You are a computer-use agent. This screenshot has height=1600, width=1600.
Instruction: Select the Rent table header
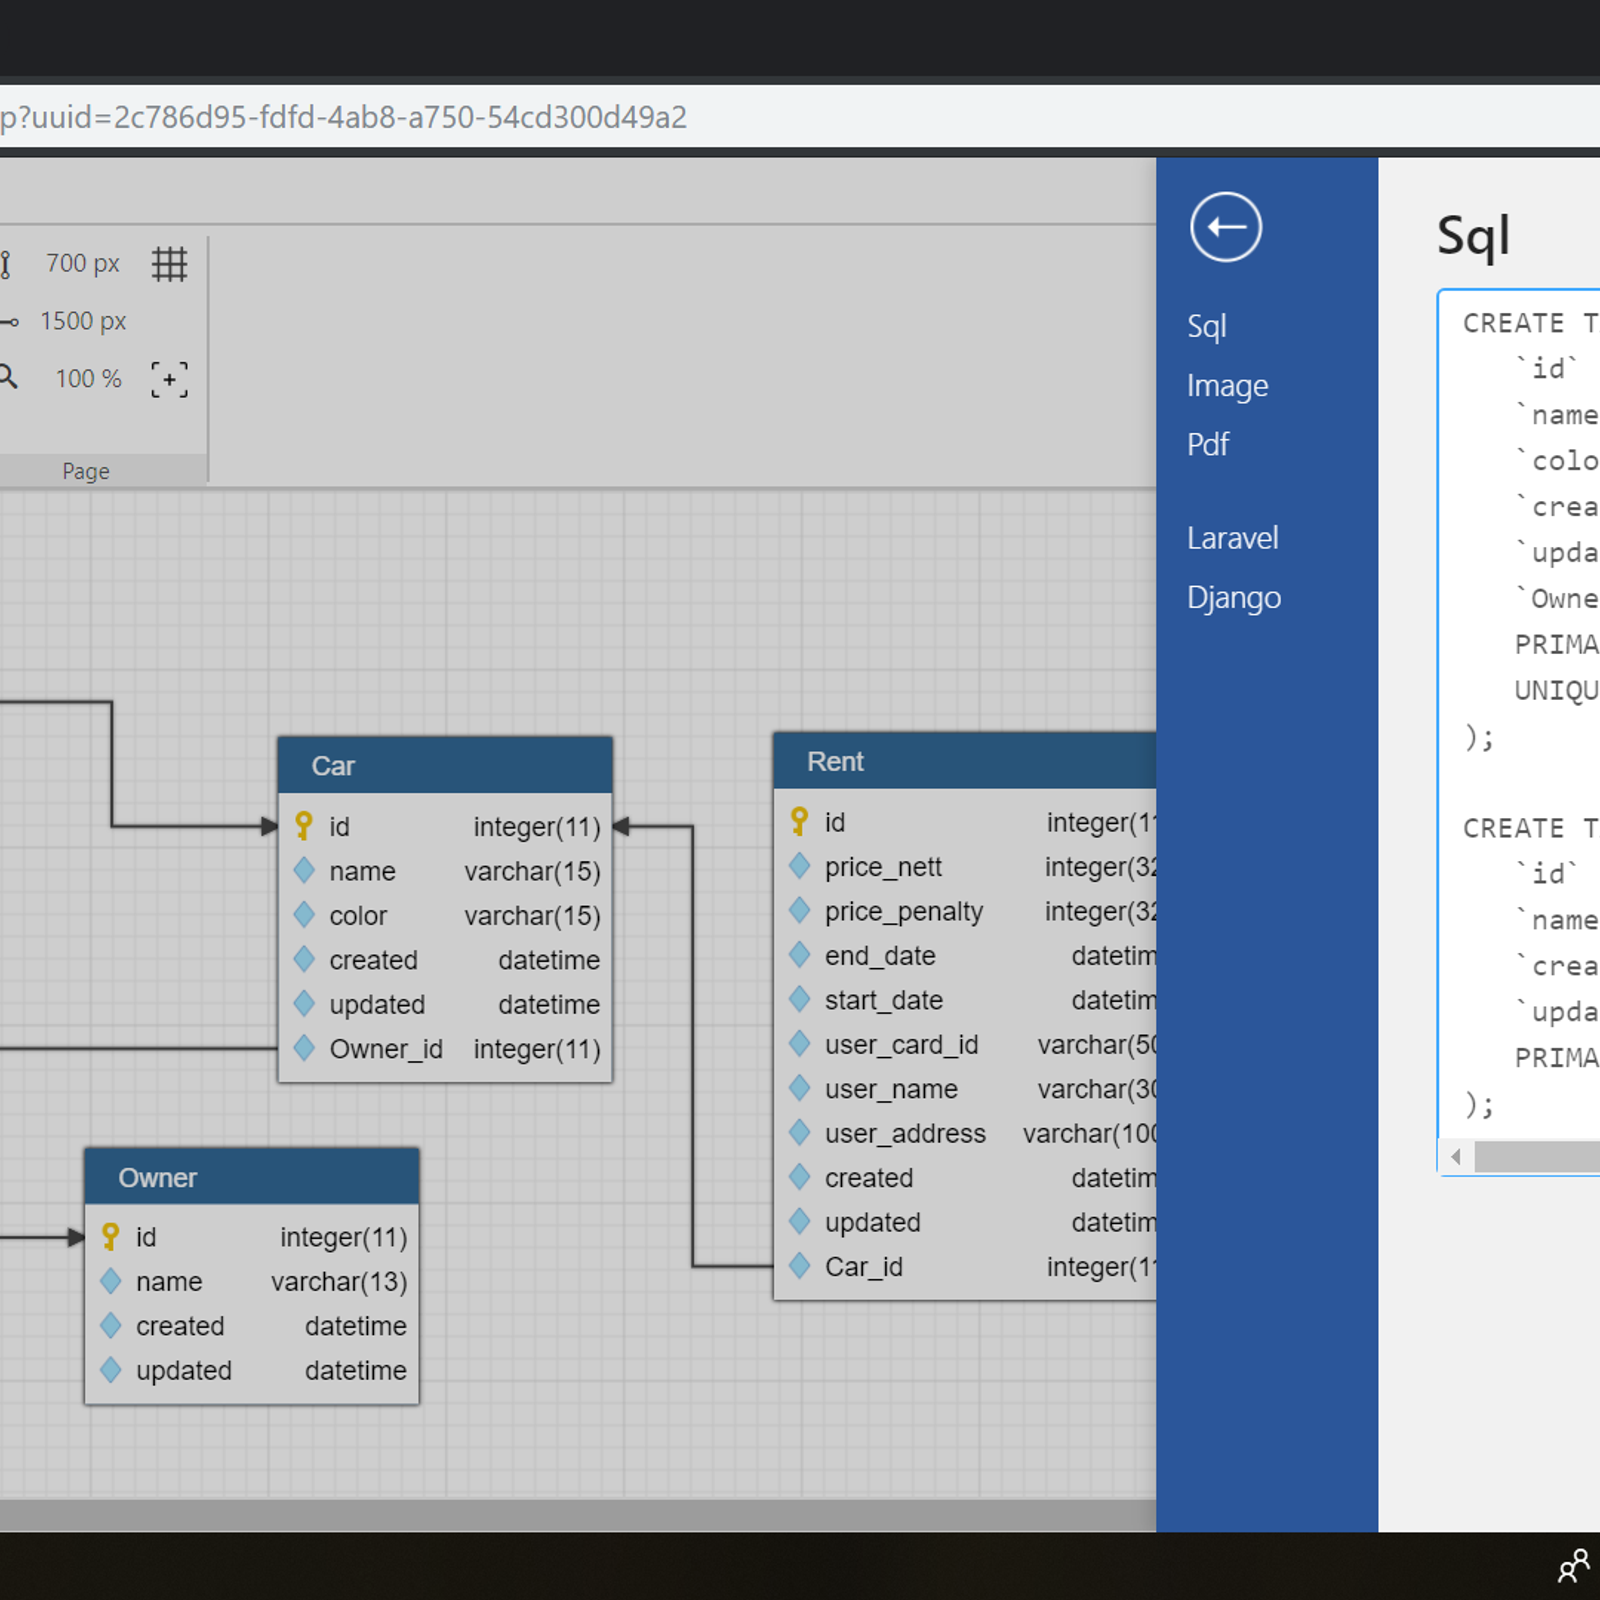point(965,761)
